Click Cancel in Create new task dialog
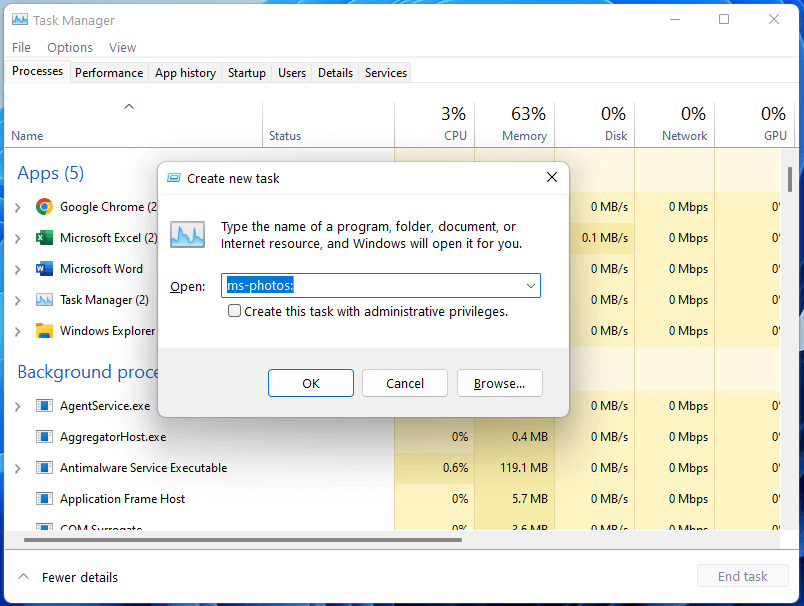The height and width of the screenshot is (606, 804). click(x=405, y=383)
